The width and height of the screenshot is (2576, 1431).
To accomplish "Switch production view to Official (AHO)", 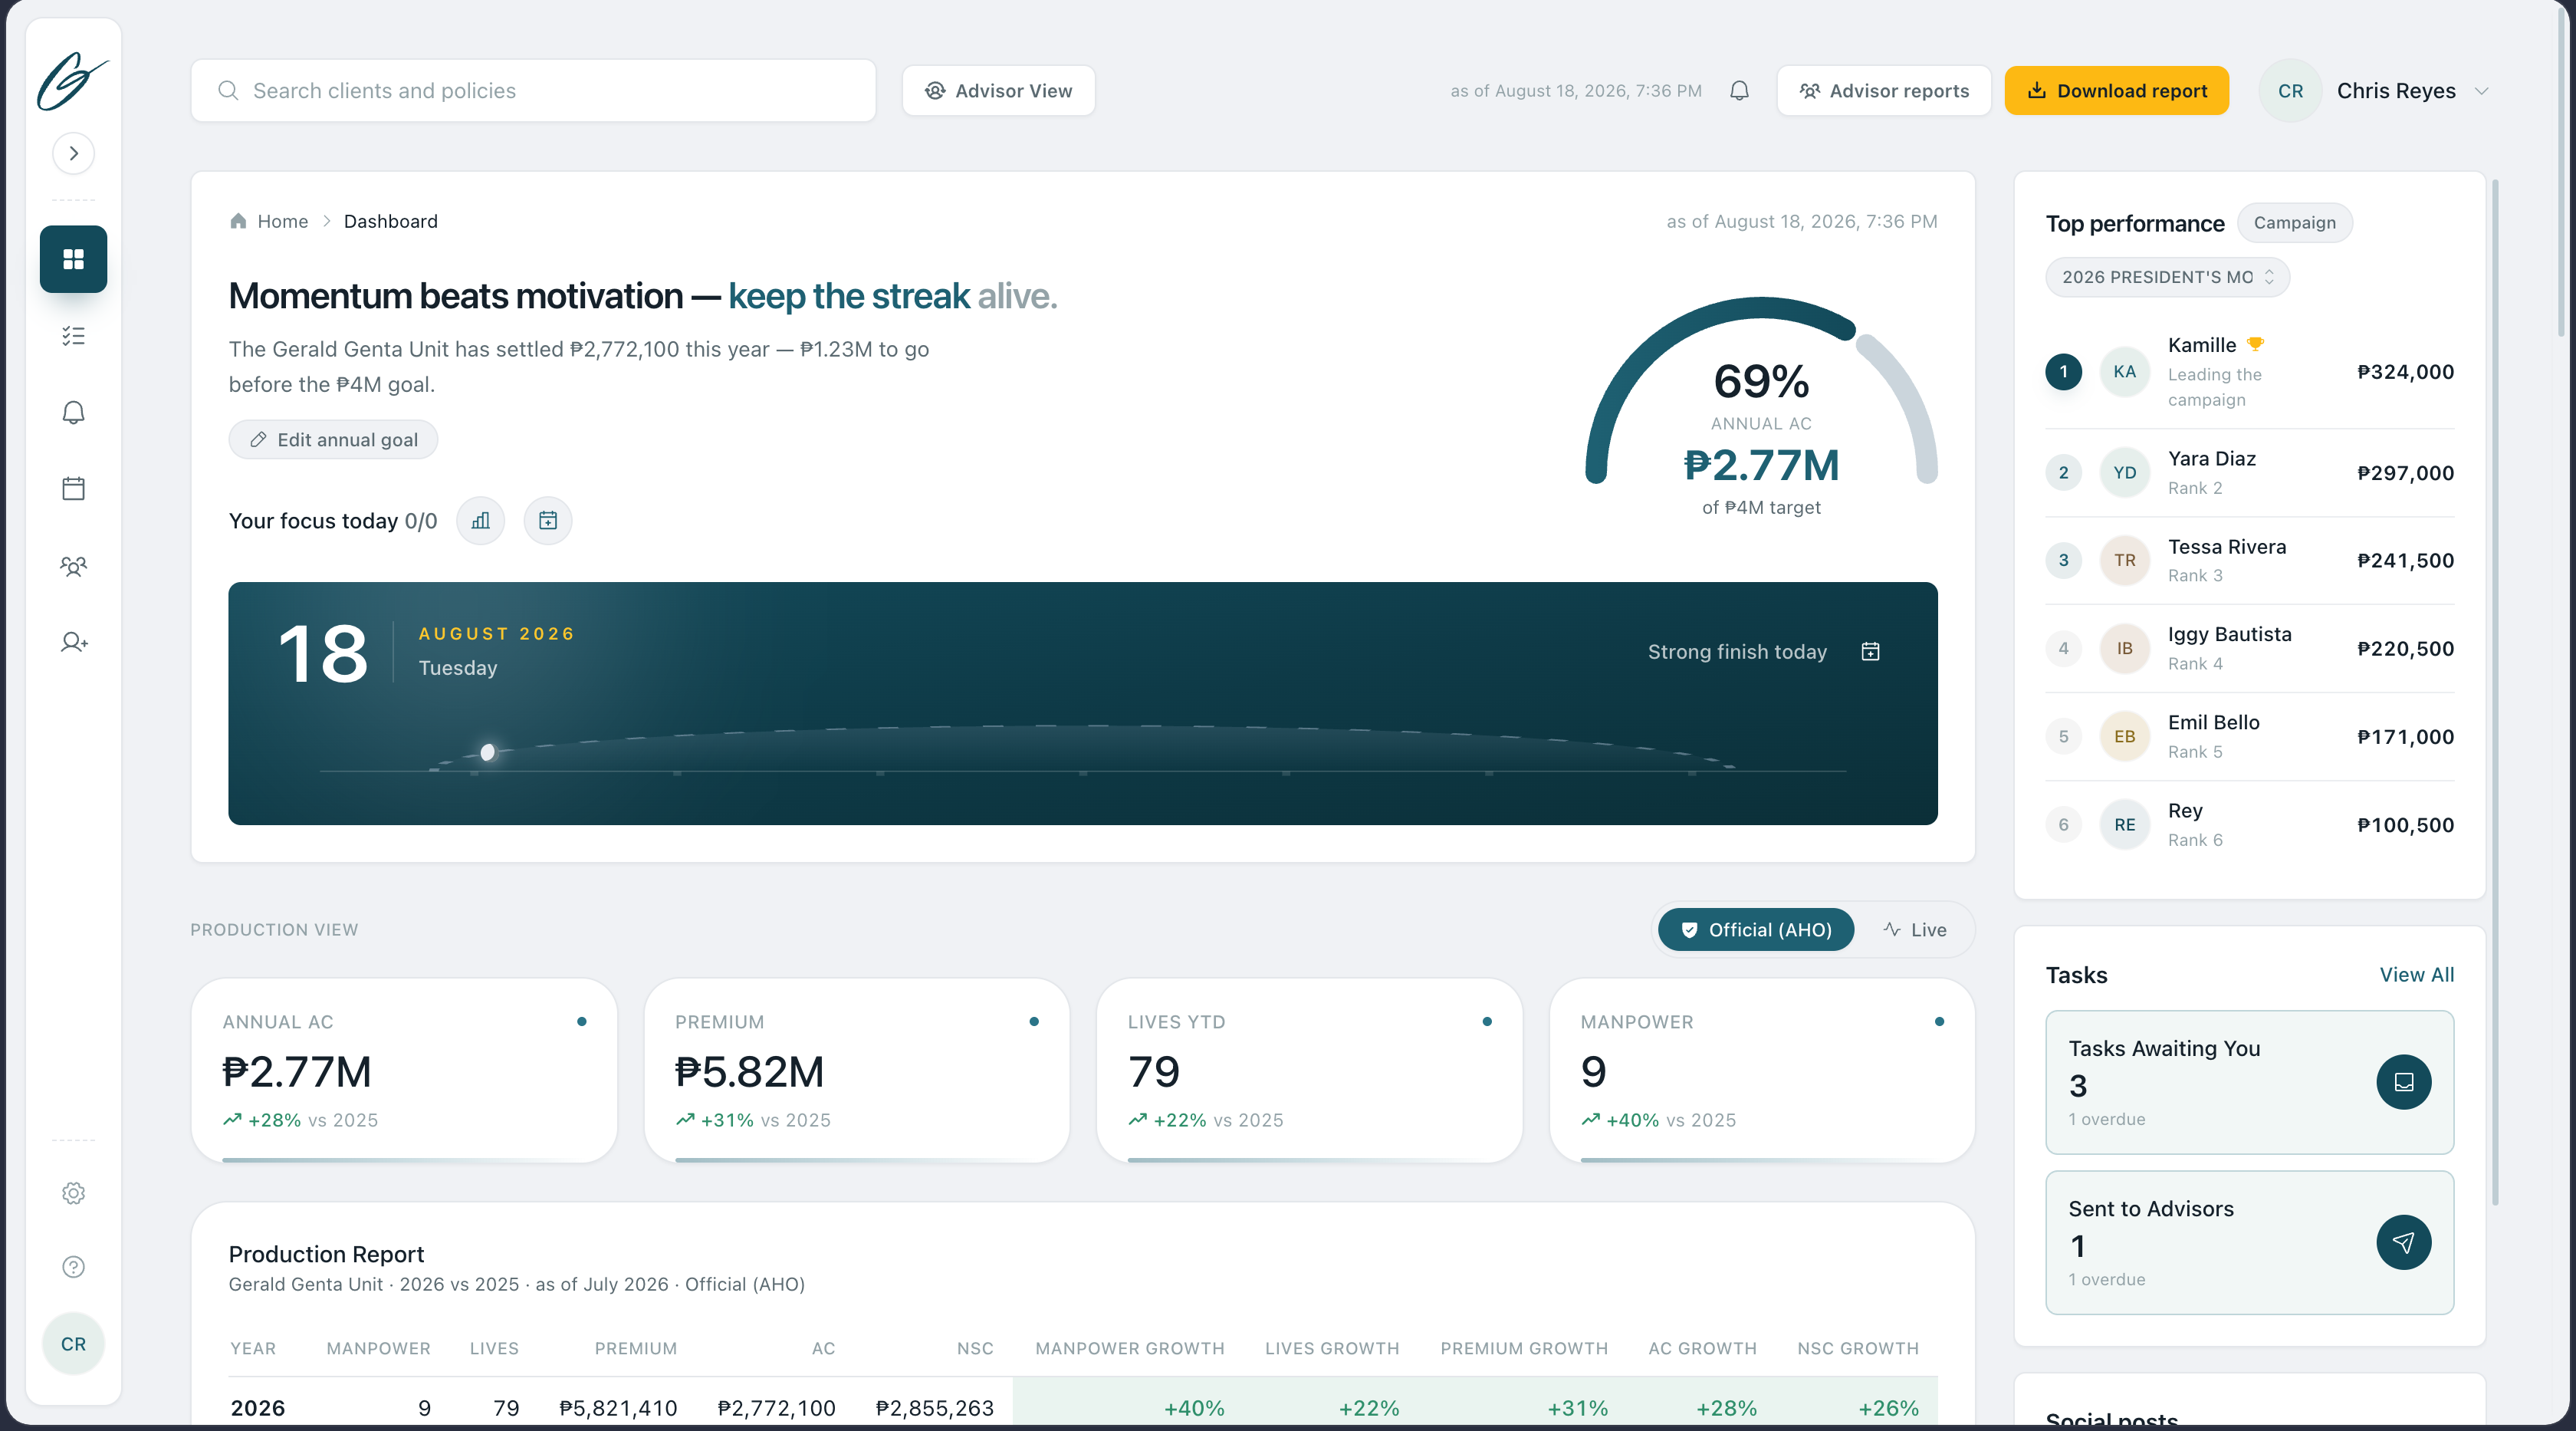I will point(1755,930).
